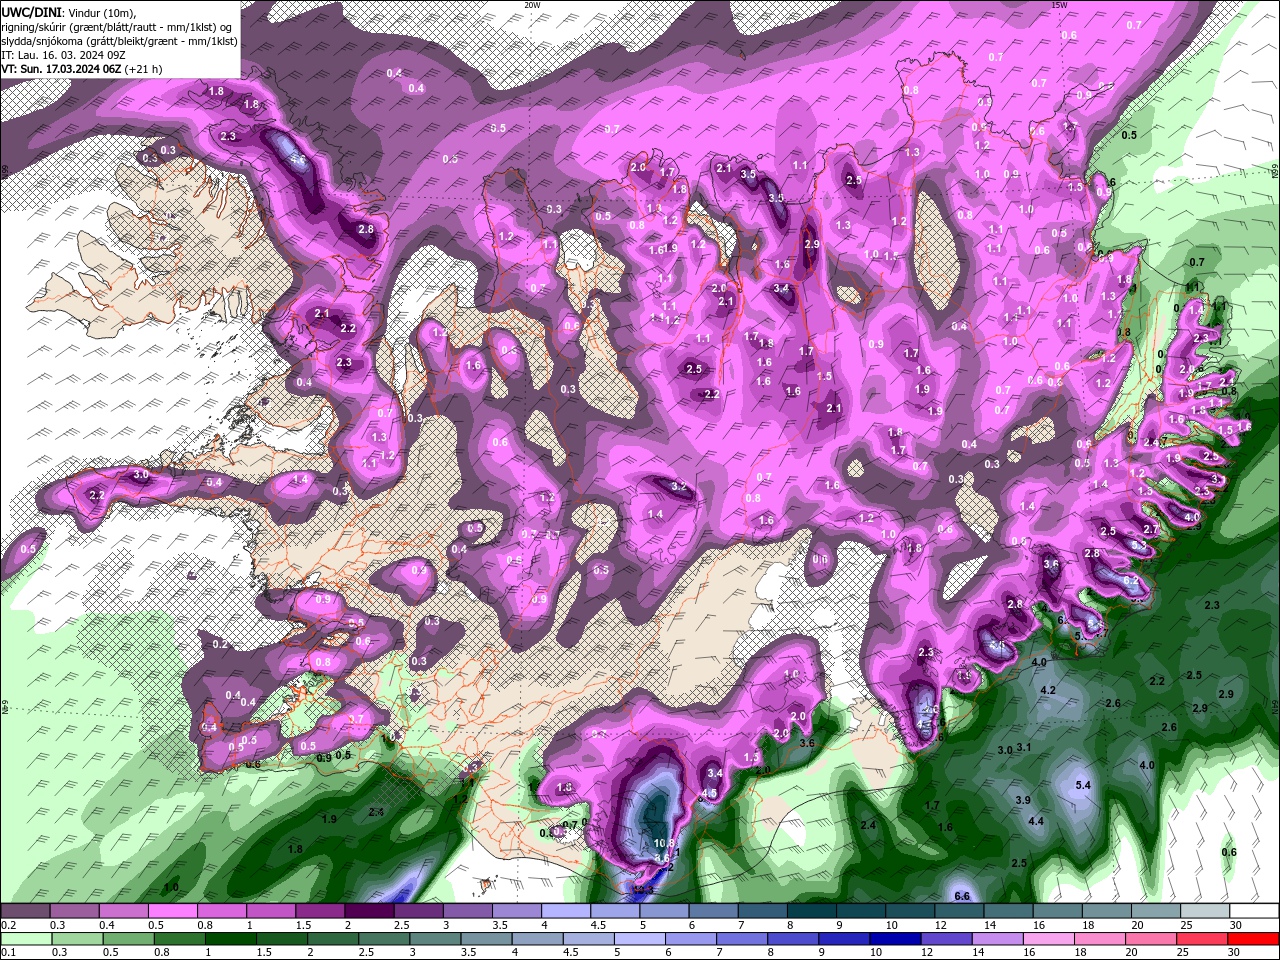This screenshot has height=960, width=1280.
Task: Click the 'UWC/DINI: Vindur (10m)' title text
Action: (69, 12)
